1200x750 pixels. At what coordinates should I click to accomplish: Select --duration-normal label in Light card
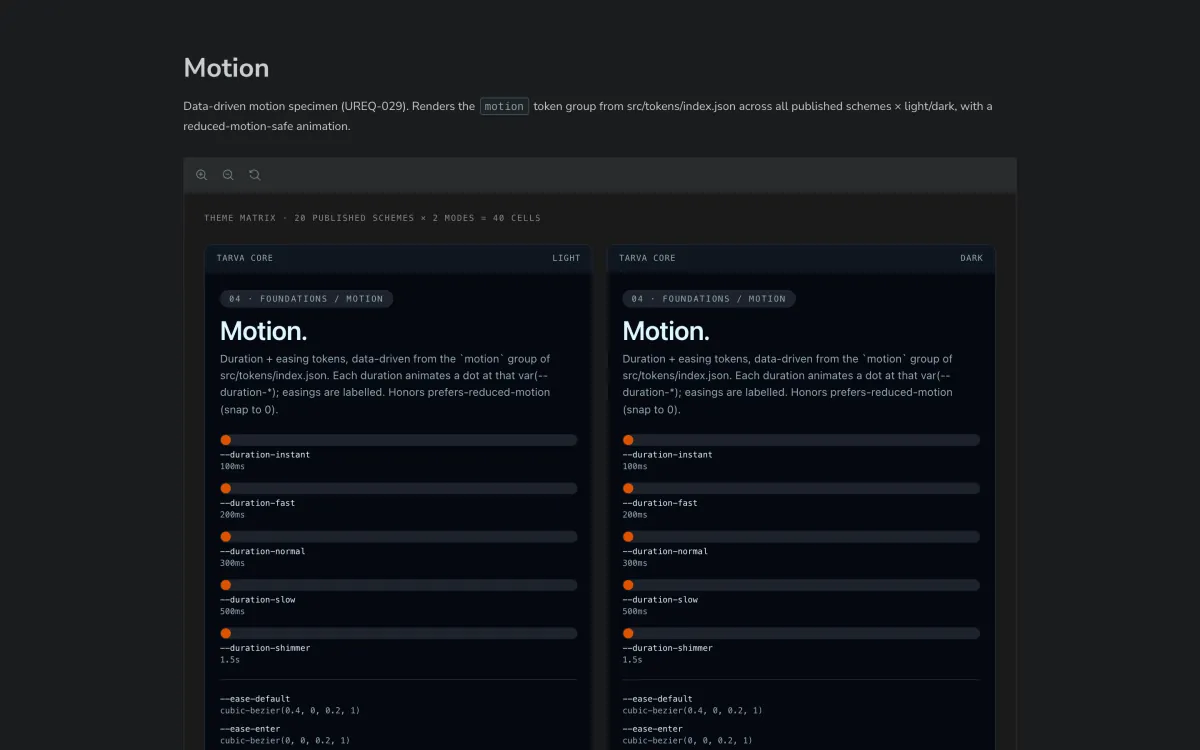coord(263,551)
